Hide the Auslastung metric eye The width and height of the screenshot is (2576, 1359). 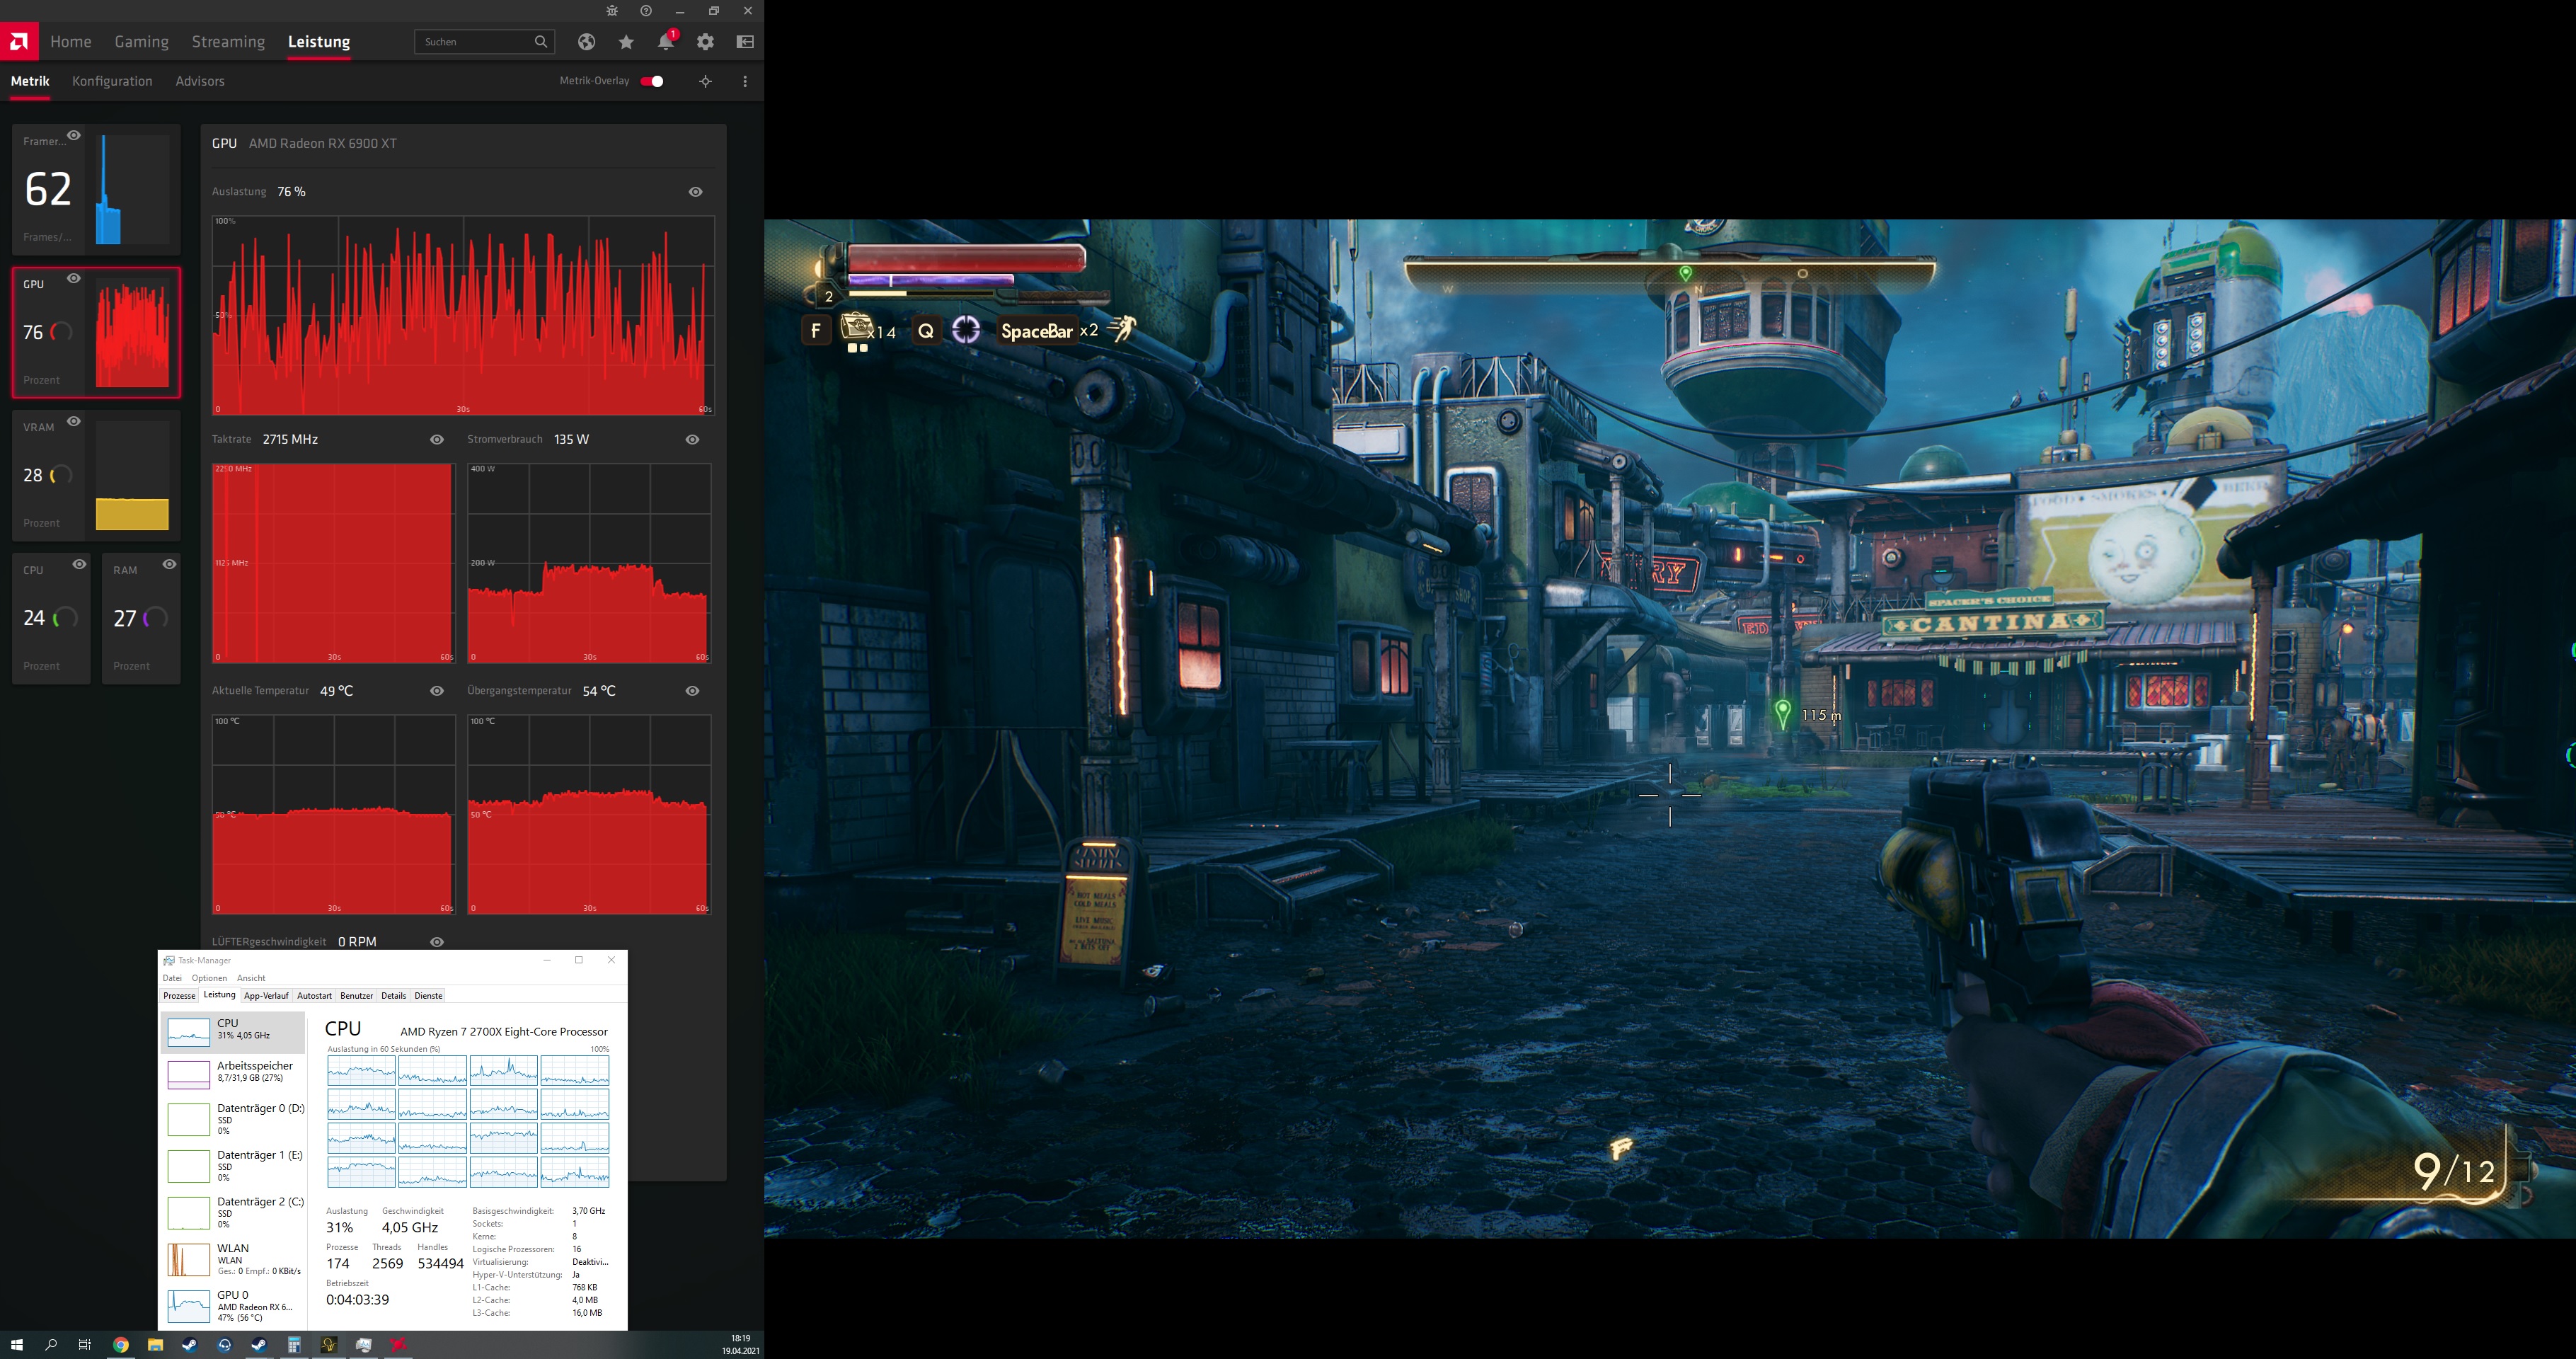click(696, 192)
